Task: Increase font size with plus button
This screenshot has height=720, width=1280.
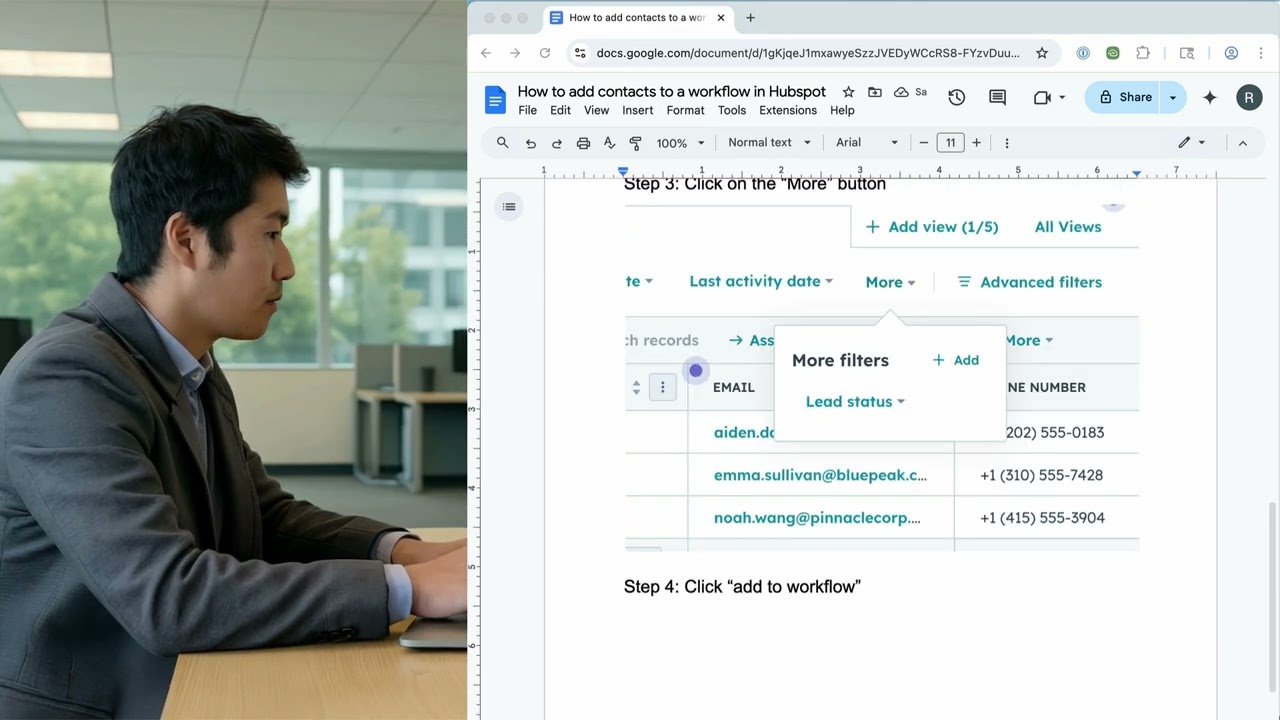Action: tap(976, 143)
